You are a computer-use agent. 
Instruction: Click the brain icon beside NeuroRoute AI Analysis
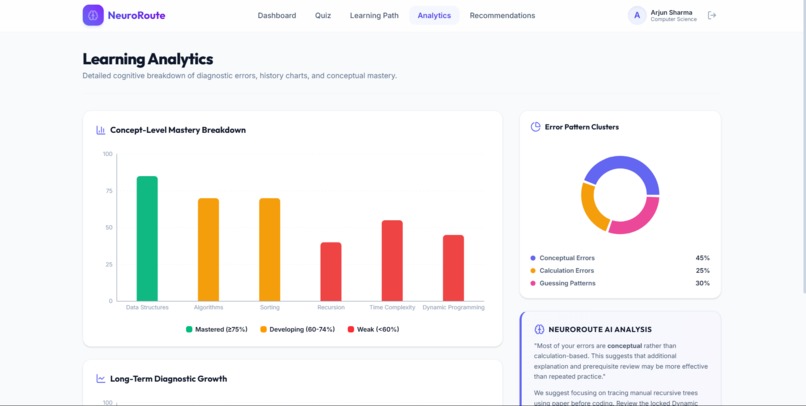tap(539, 329)
